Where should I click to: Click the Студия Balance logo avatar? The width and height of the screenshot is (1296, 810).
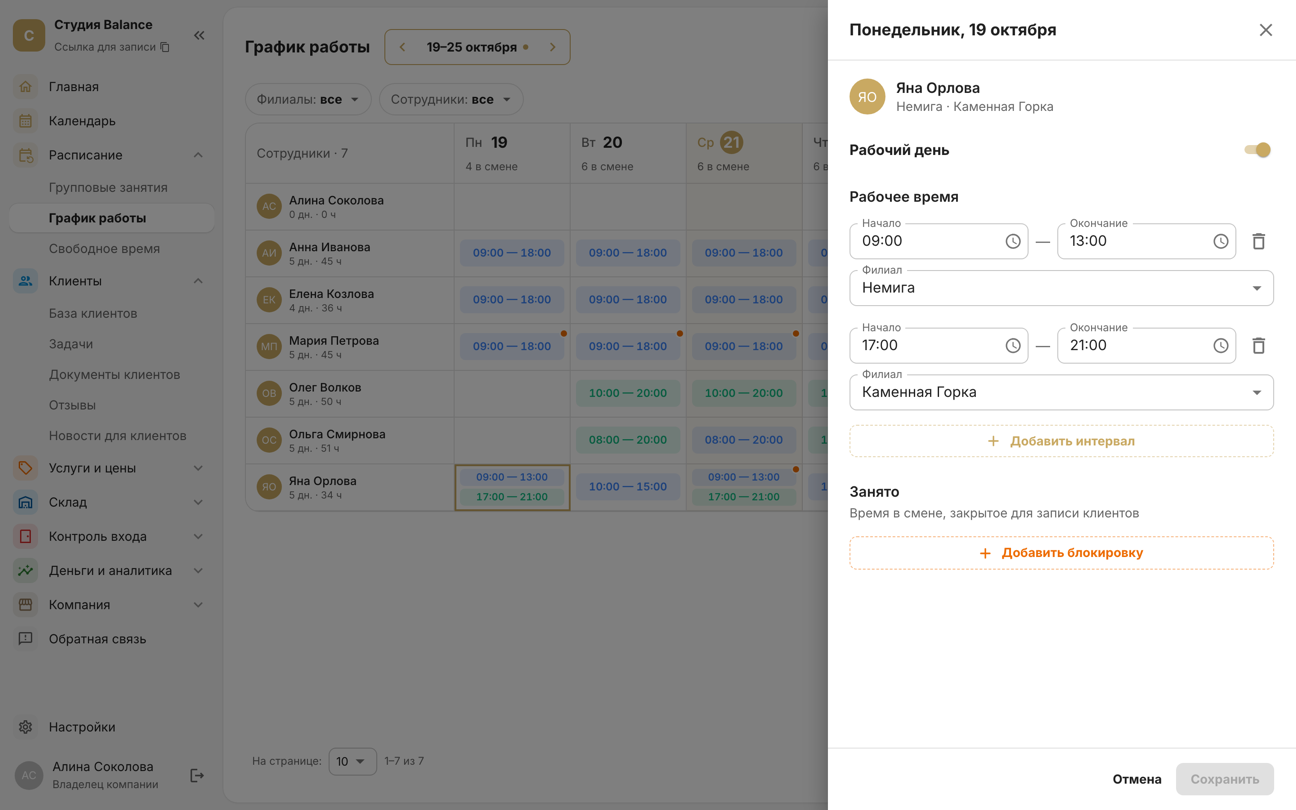click(x=29, y=35)
